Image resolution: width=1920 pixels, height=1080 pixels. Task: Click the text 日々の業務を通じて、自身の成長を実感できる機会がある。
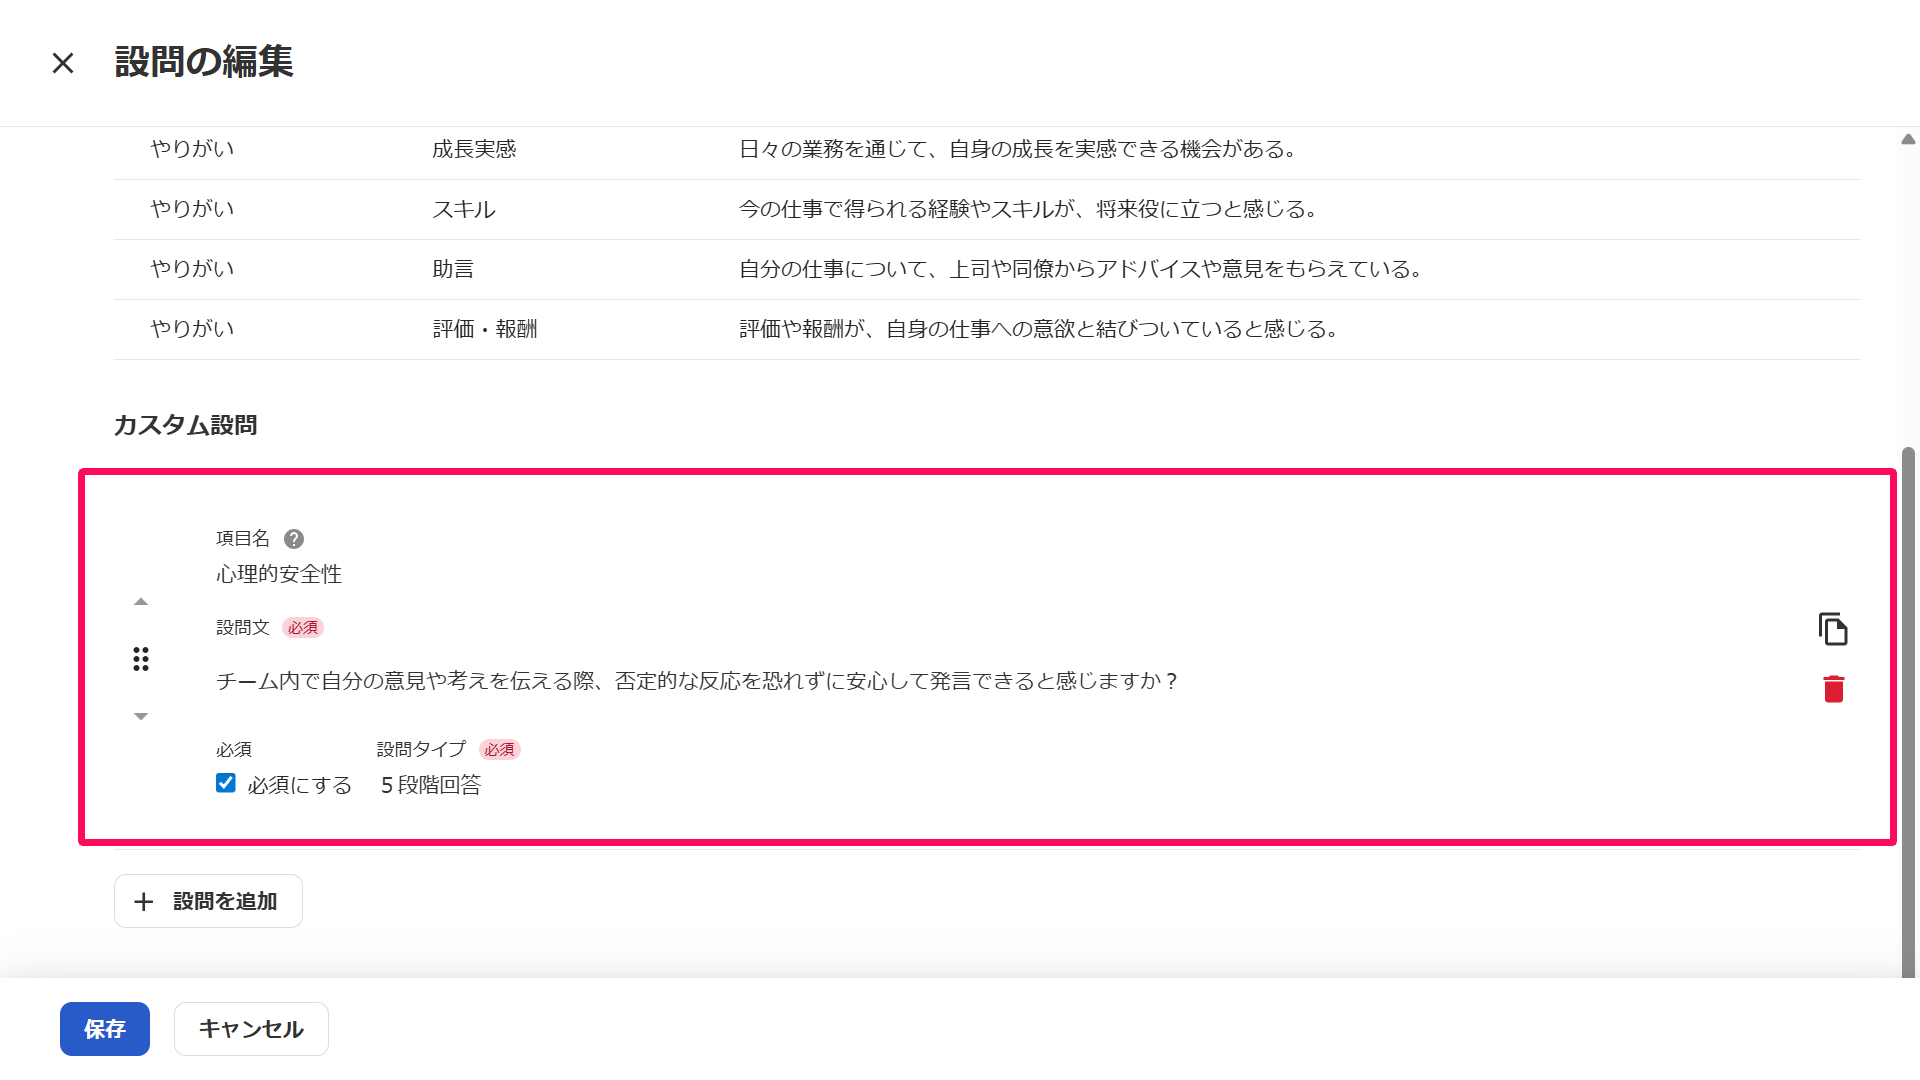[1019, 149]
